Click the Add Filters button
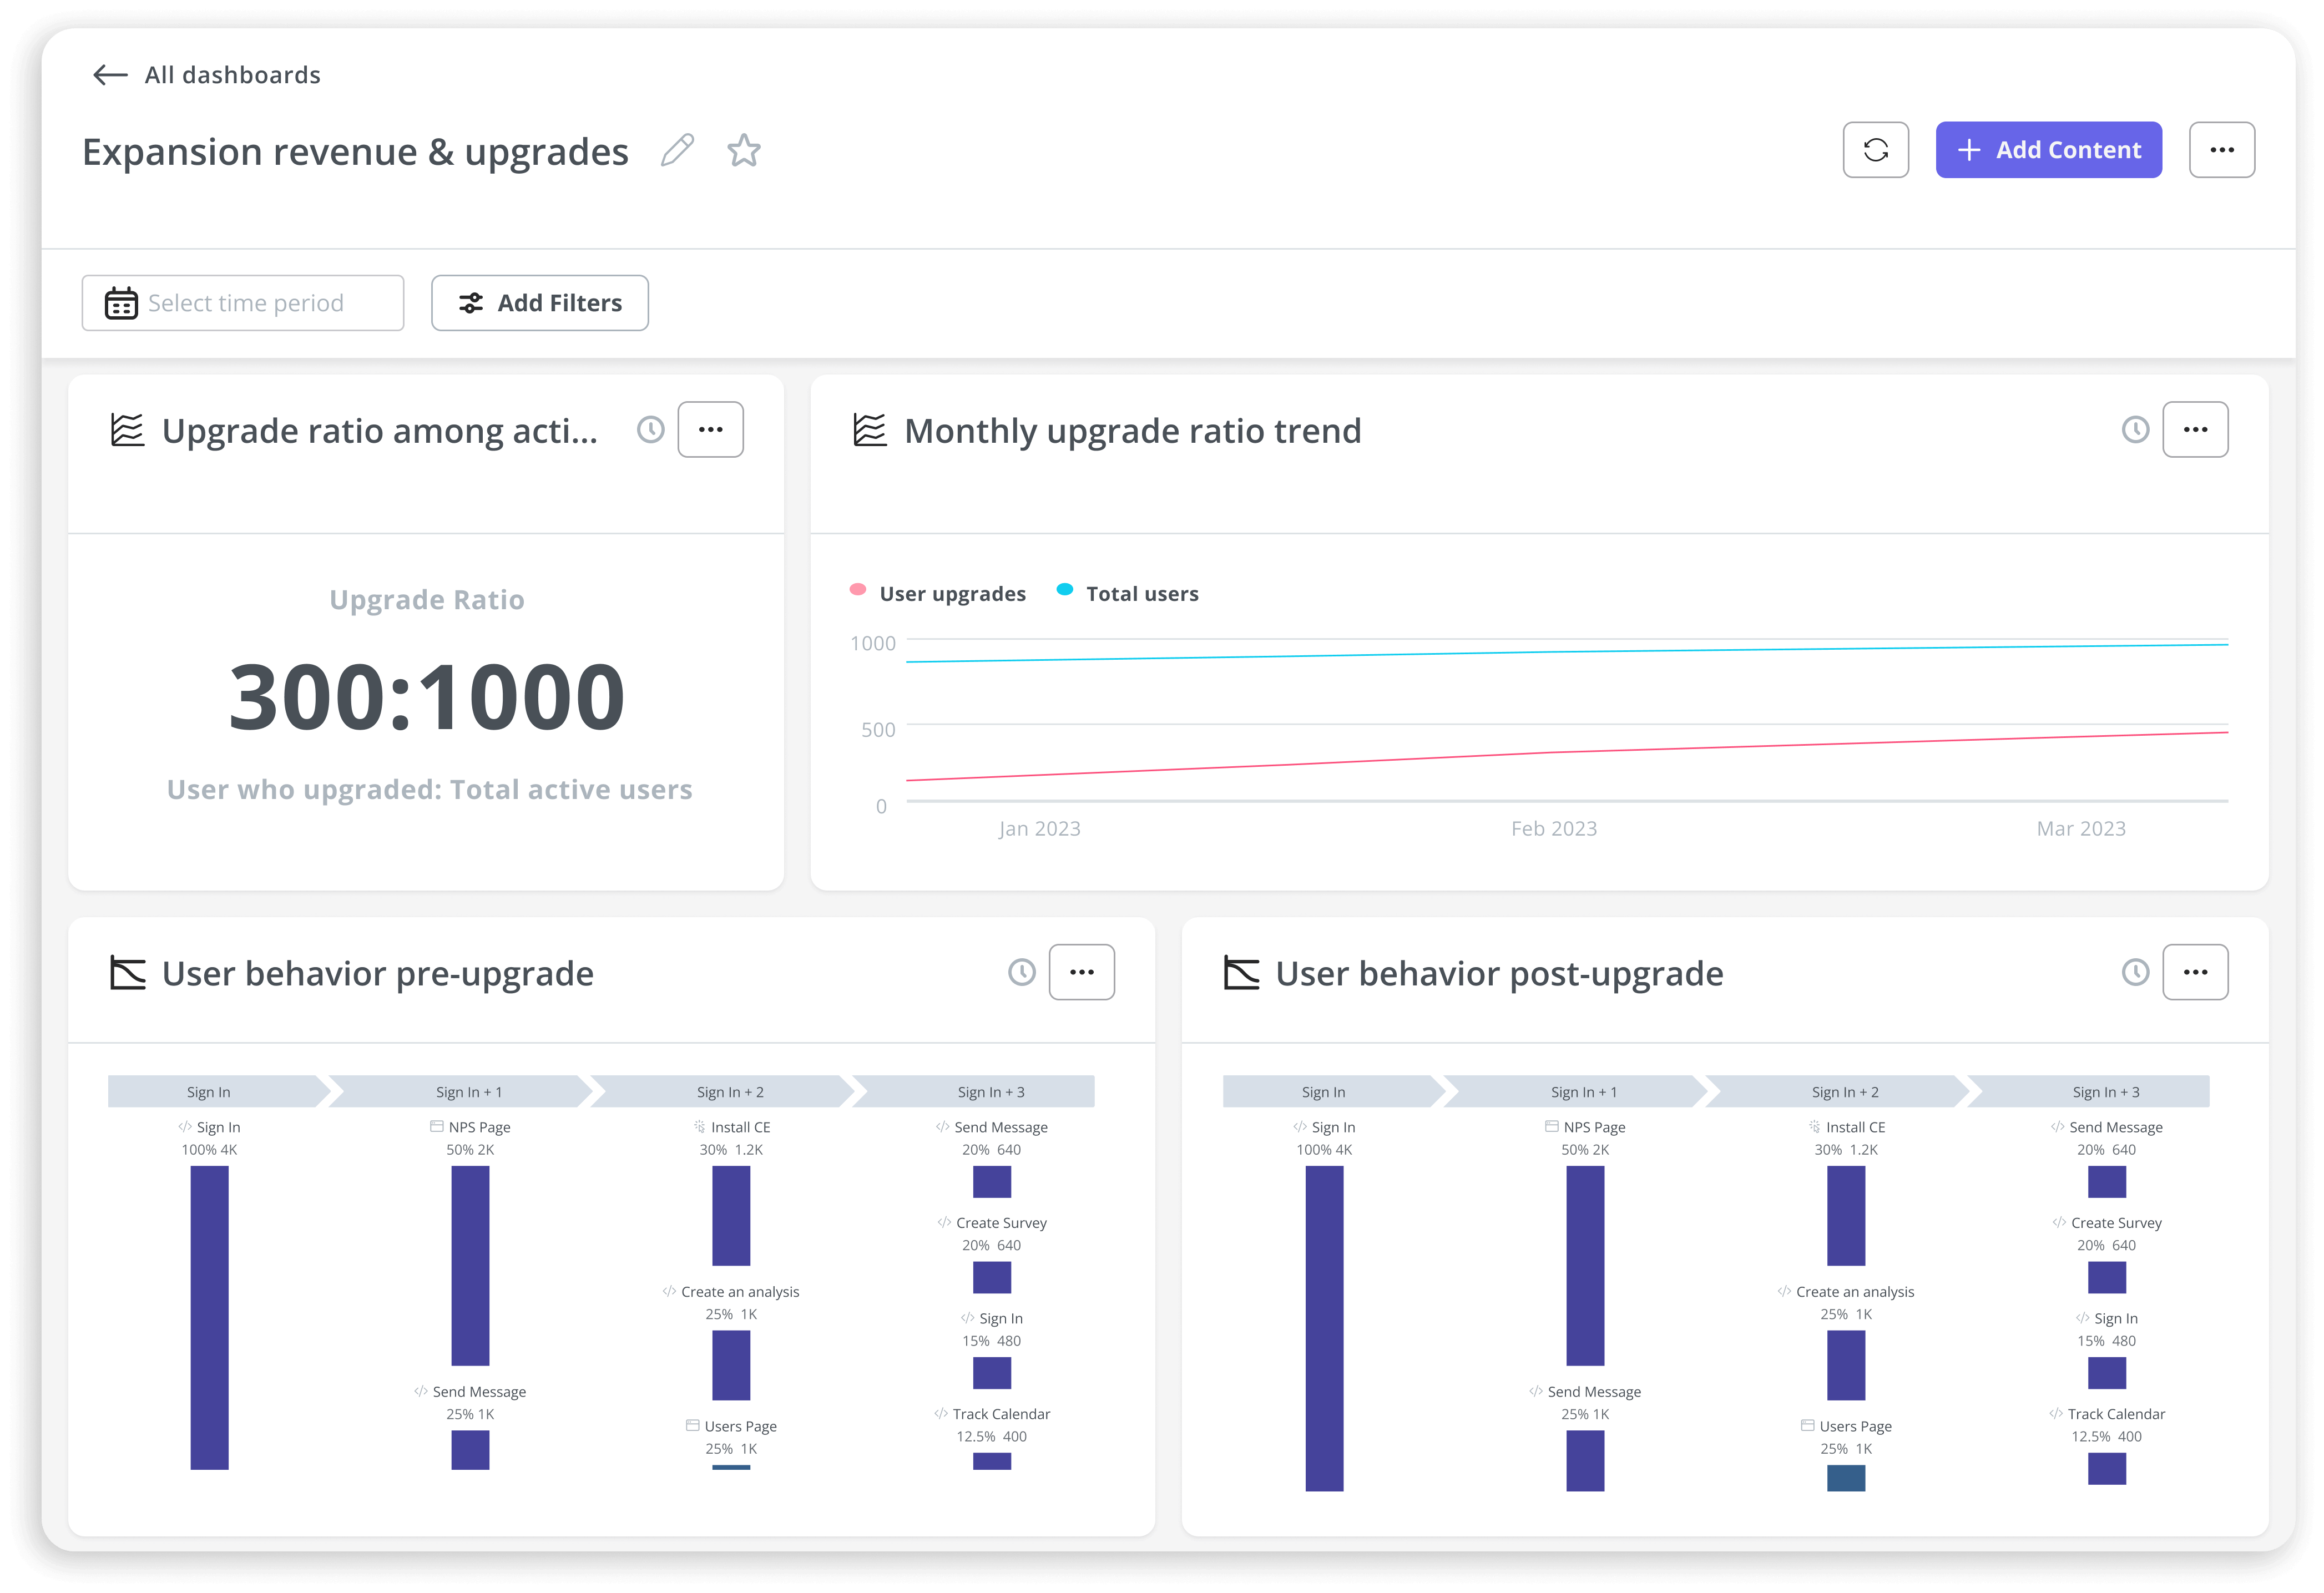 [x=540, y=302]
